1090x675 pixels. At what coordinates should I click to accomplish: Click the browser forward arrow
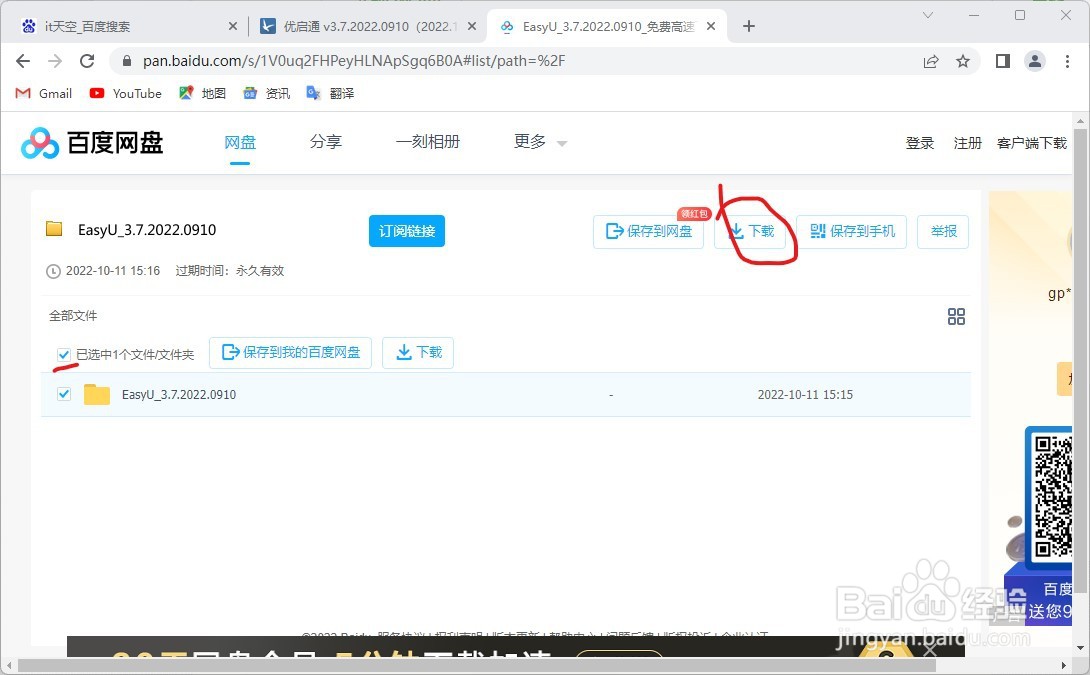(55, 61)
